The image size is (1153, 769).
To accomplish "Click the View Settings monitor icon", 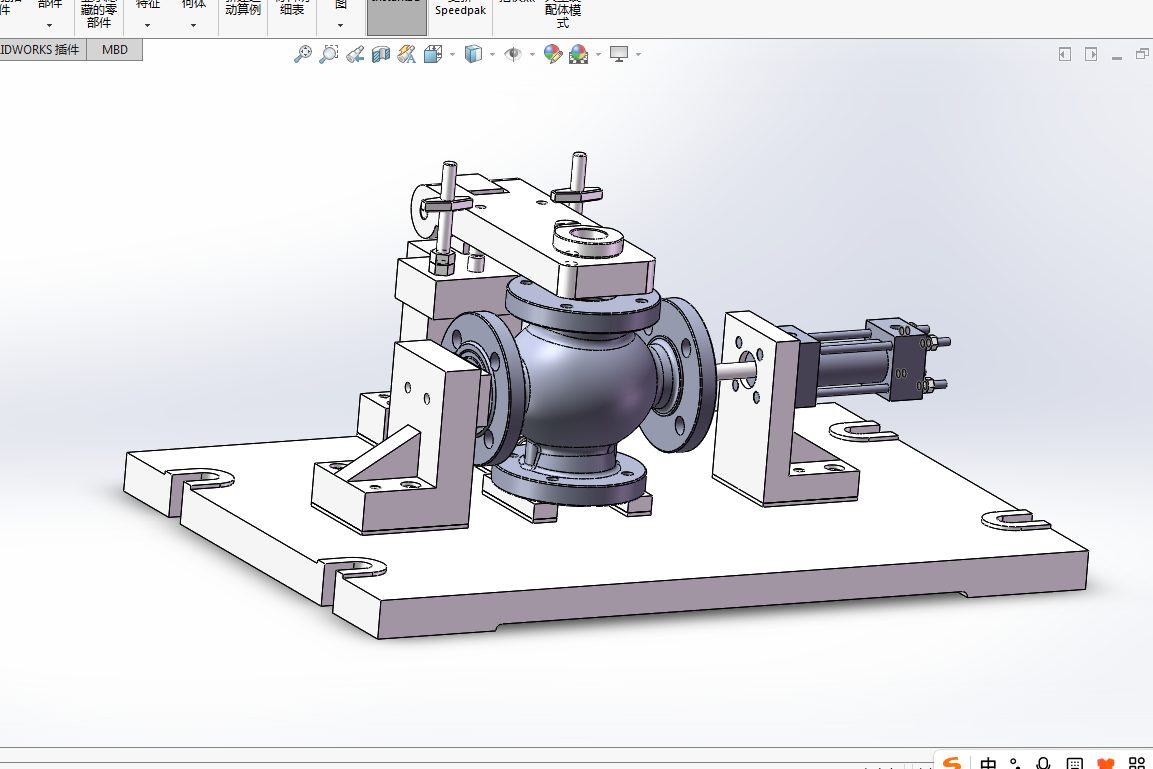I will tap(619, 54).
